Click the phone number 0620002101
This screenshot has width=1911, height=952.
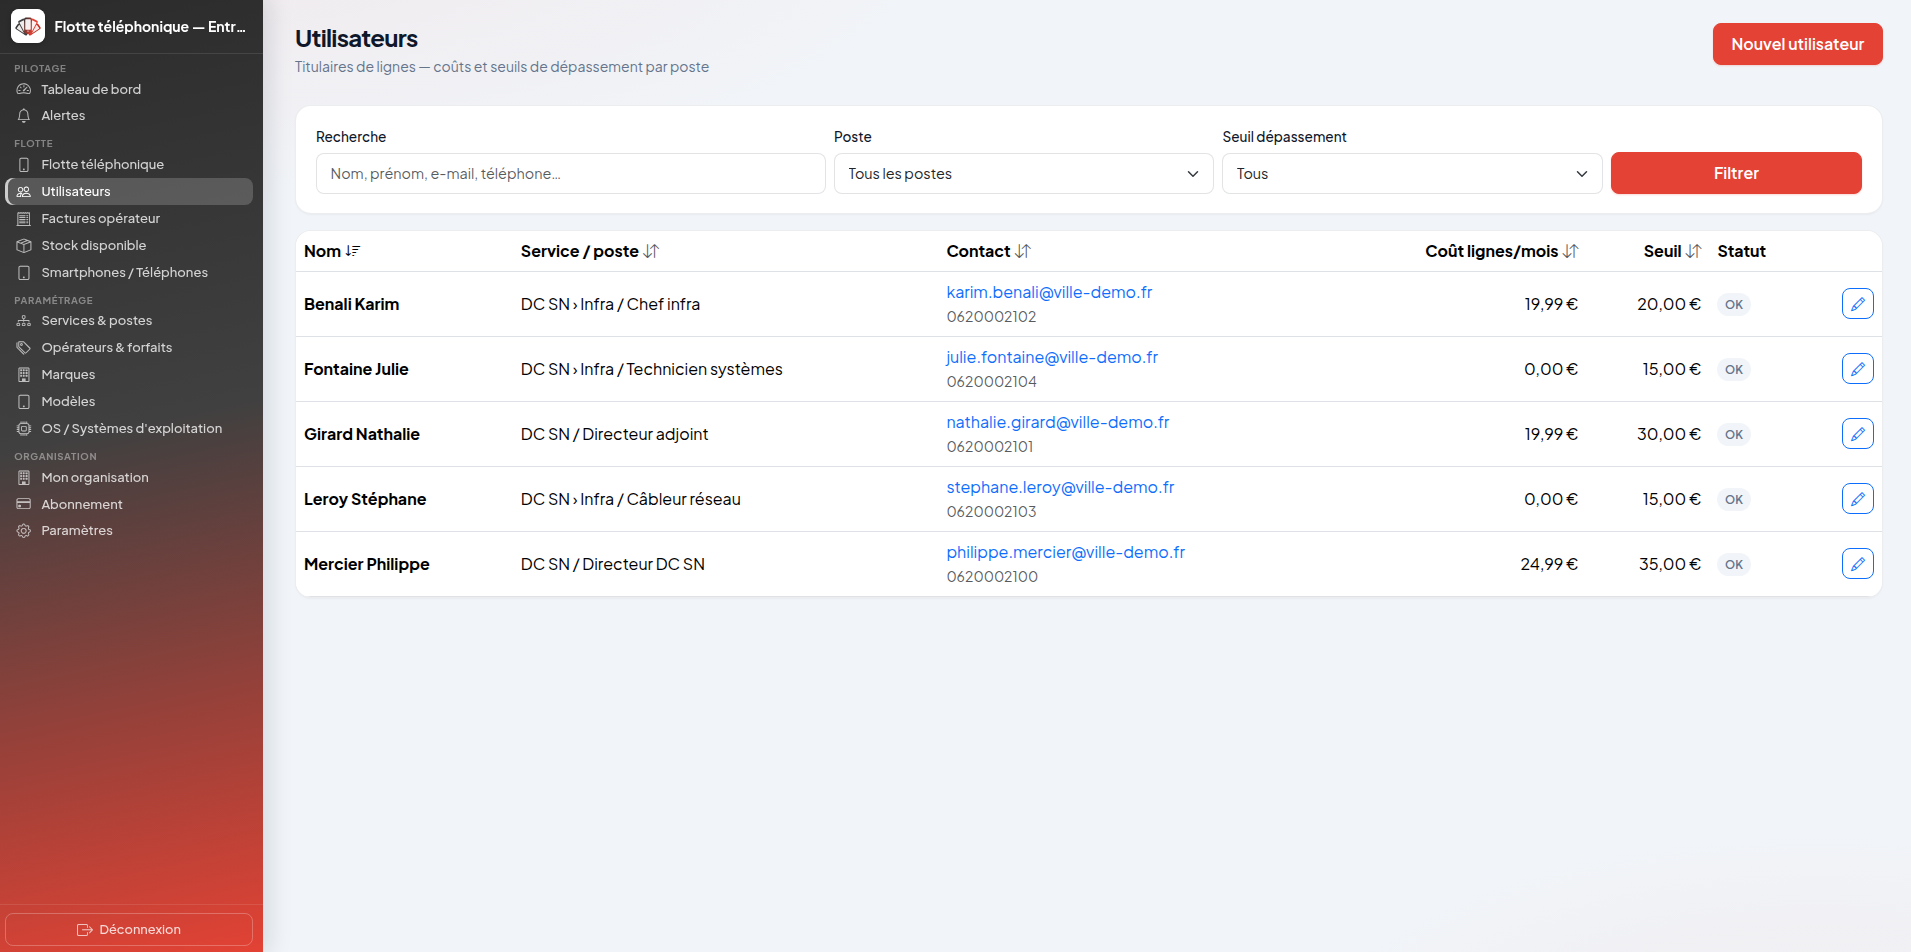click(x=992, y=446)
